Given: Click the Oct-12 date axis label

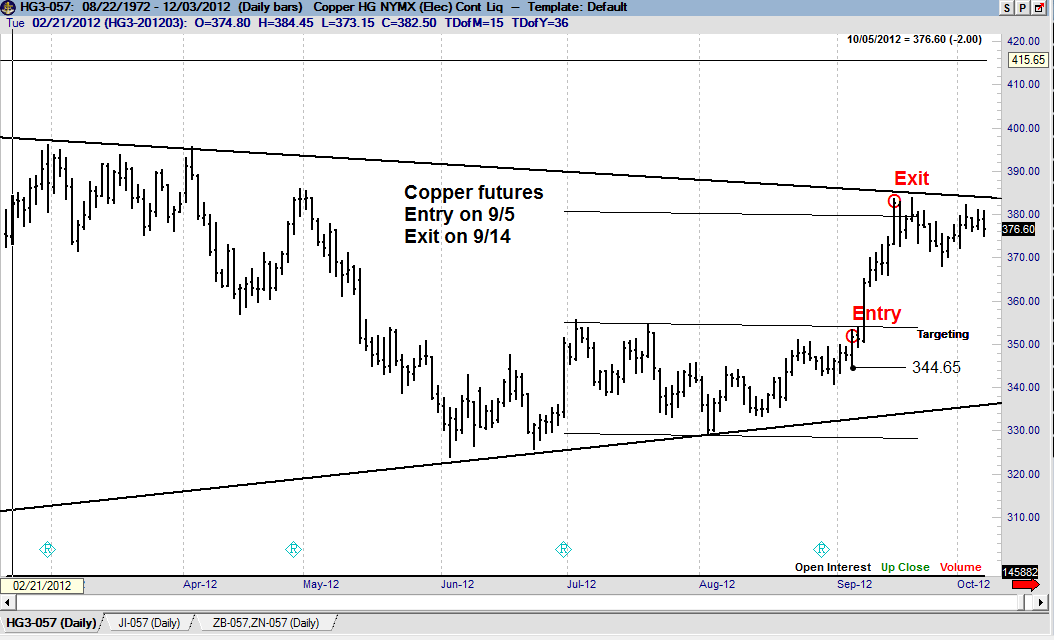Looking at the screenshot, I should (x=973, y=584).
